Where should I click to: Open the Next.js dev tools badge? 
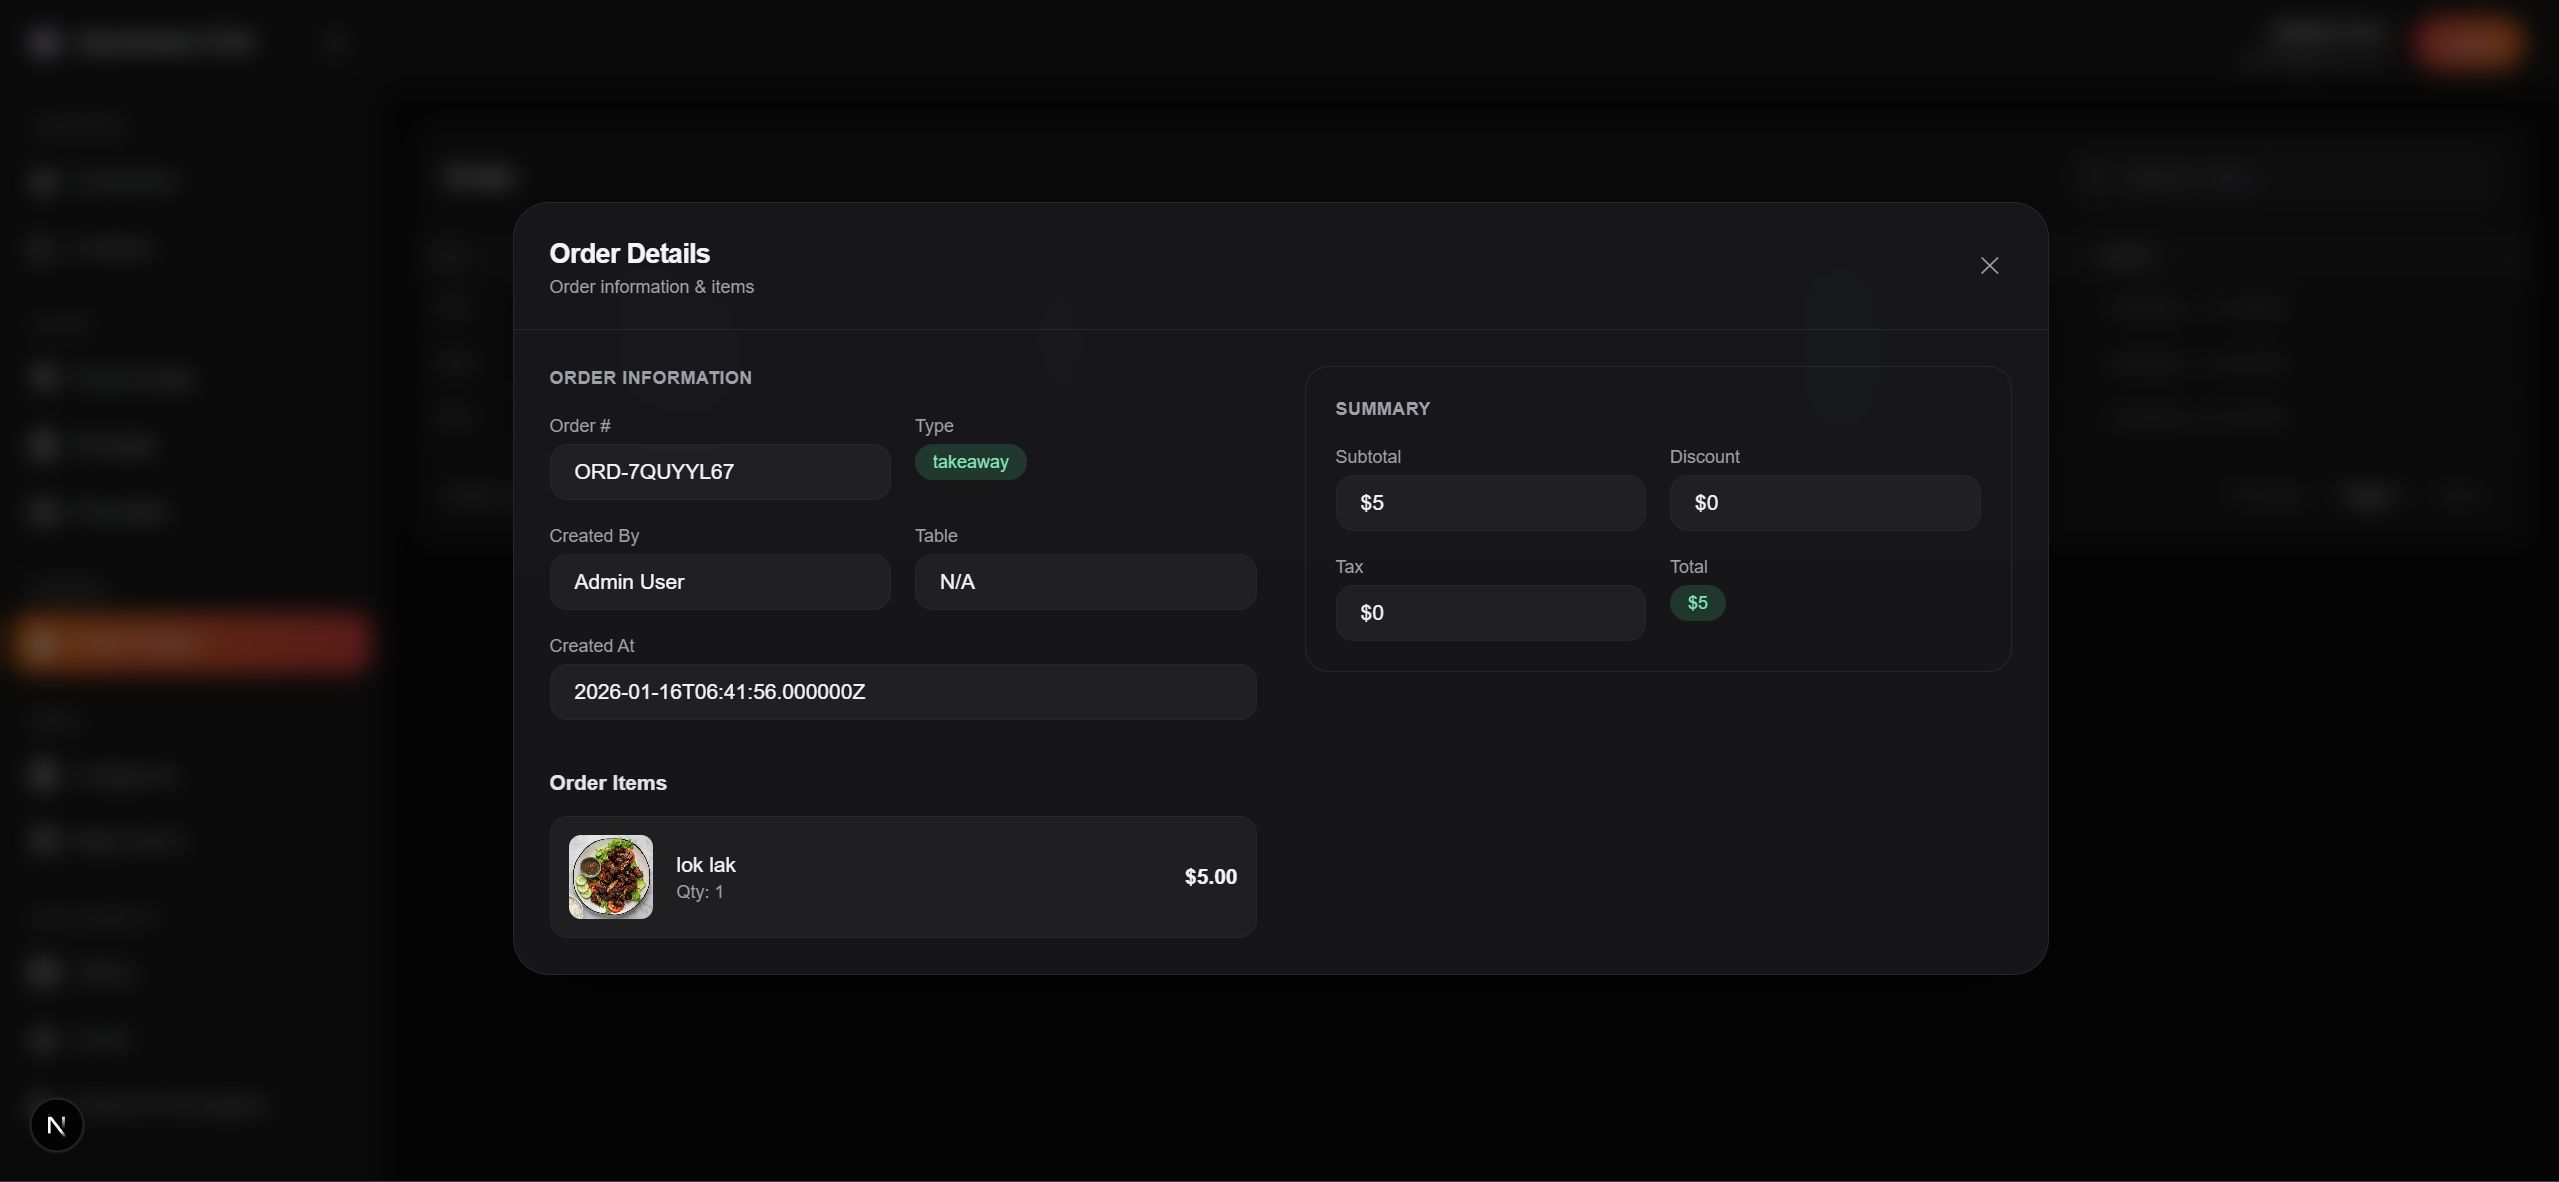[57, 1125]
